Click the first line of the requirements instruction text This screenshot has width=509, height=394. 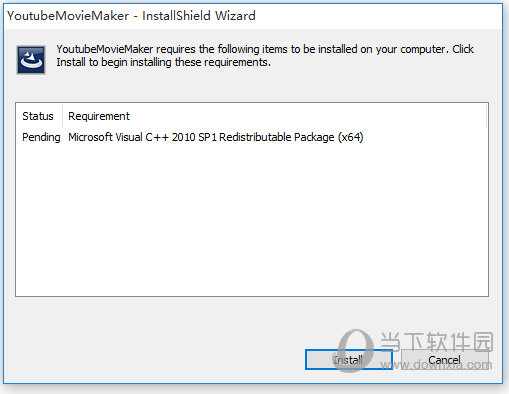tap(265, 49)
